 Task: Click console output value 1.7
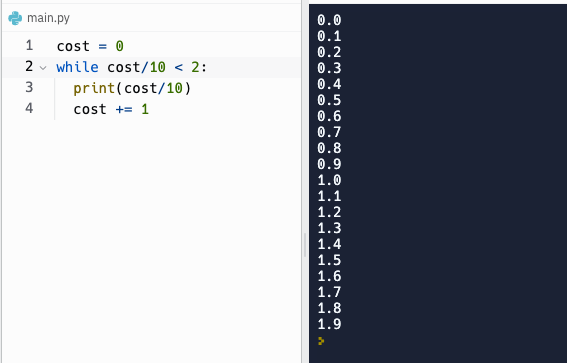[329, 292]
